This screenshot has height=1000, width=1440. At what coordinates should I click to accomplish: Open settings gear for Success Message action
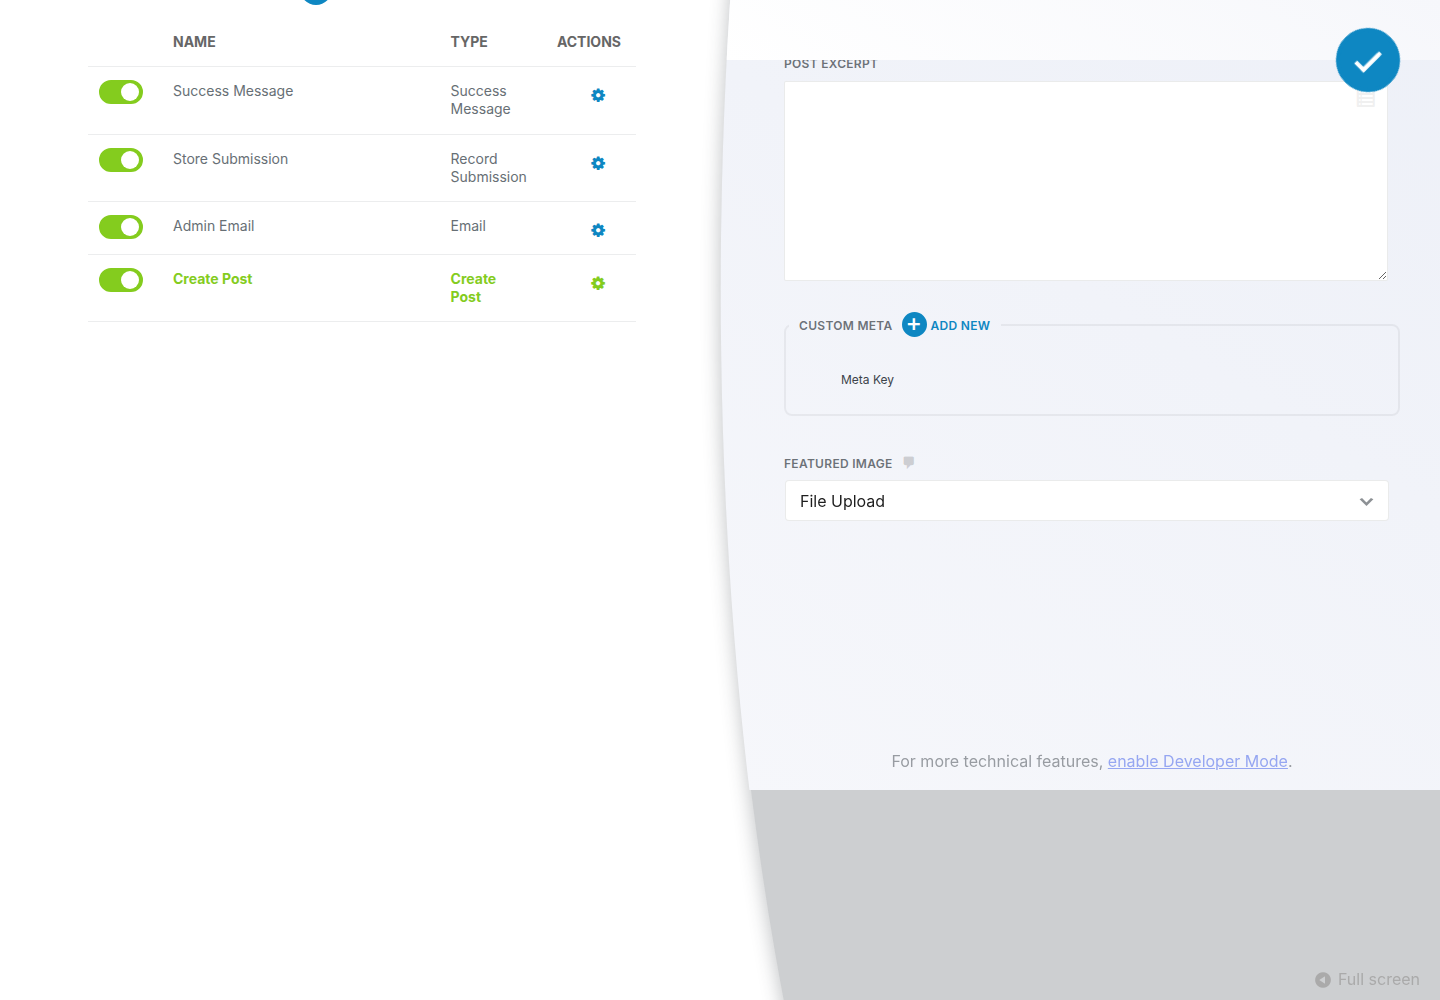tap(598, 95)
